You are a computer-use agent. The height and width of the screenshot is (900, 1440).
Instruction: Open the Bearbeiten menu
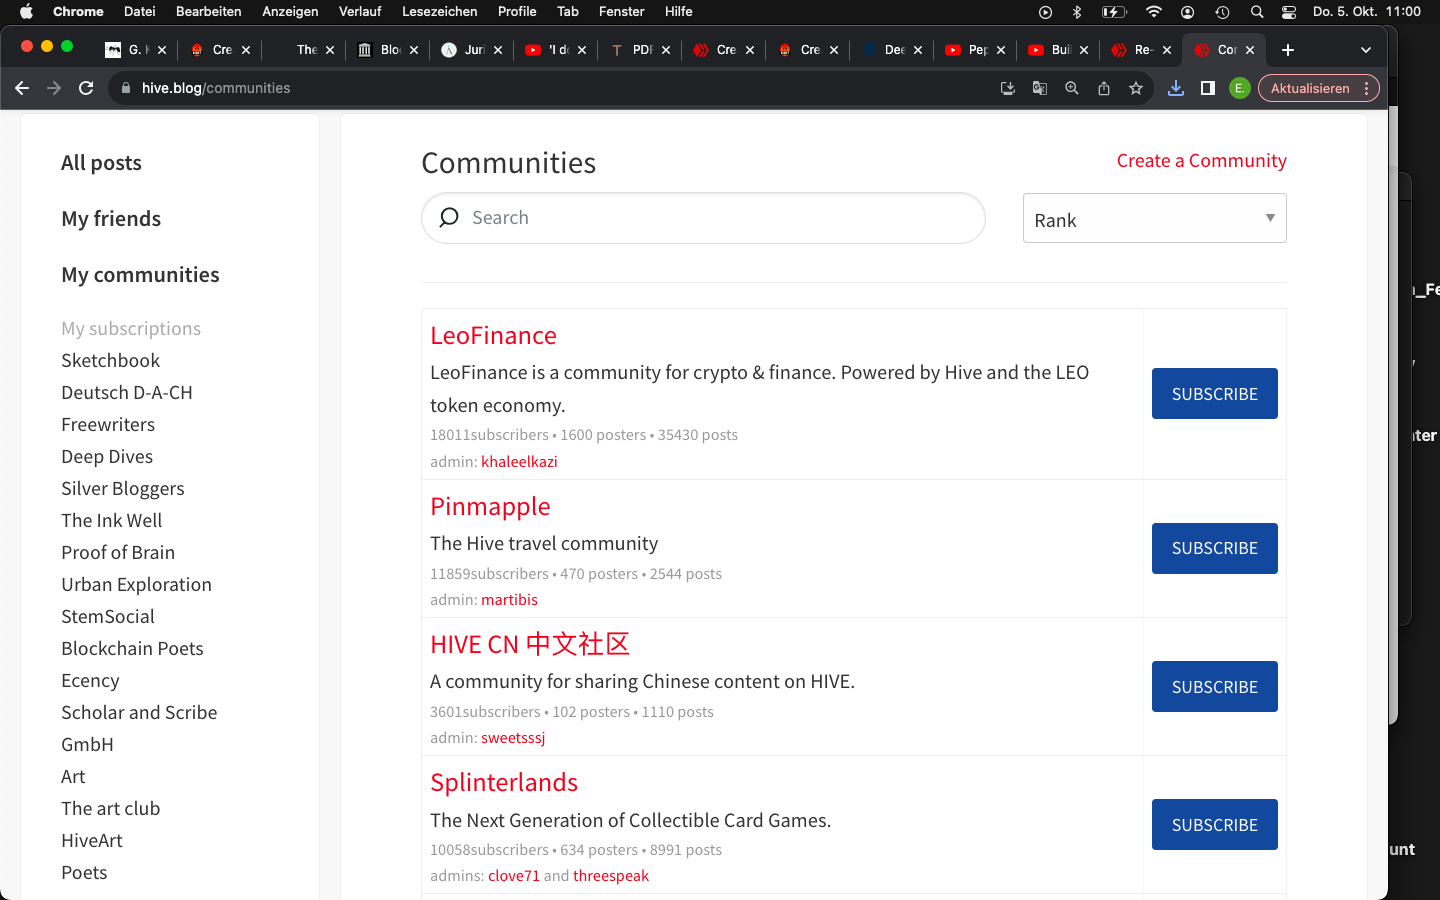[x=208, y=11]
